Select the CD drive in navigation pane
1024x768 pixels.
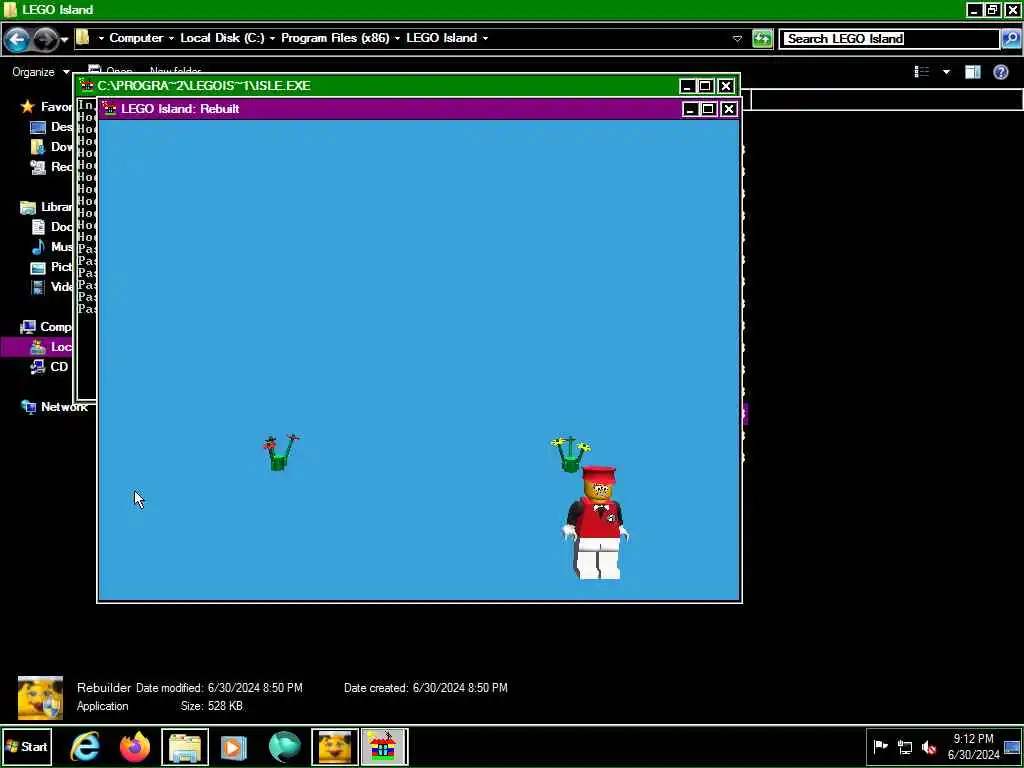49,367
